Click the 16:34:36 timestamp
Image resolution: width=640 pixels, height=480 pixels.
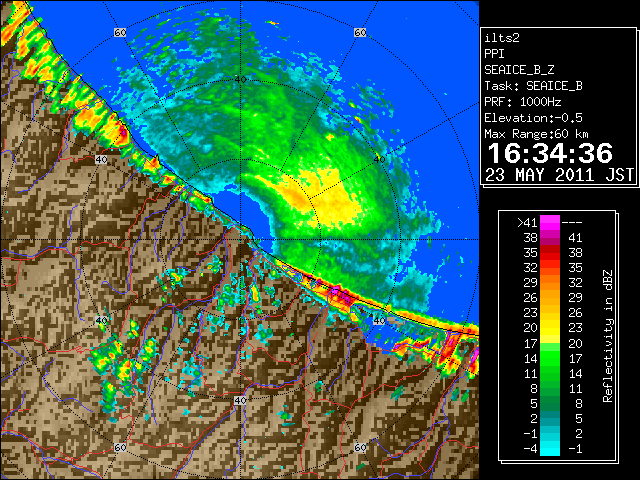[550, 153]
